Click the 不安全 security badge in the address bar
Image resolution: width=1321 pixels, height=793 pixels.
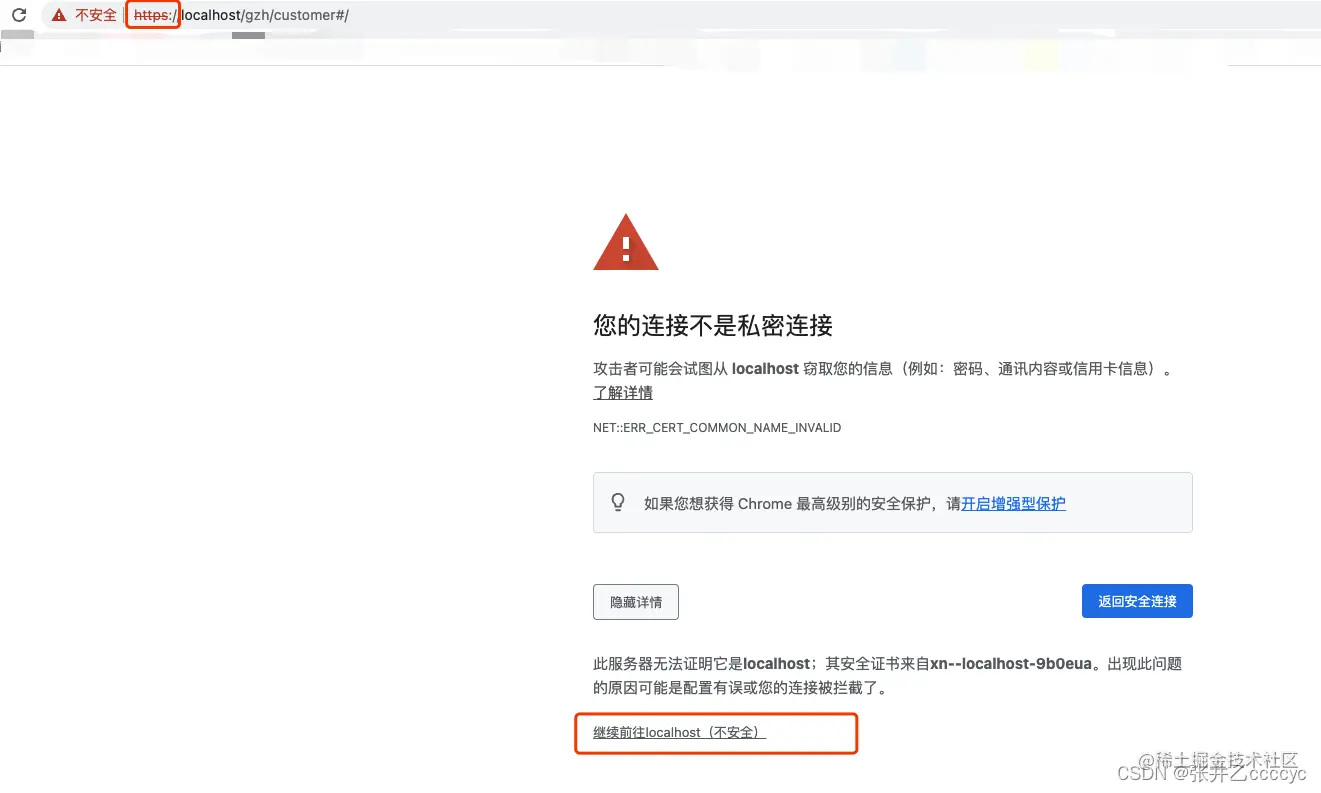click(85, 15)
